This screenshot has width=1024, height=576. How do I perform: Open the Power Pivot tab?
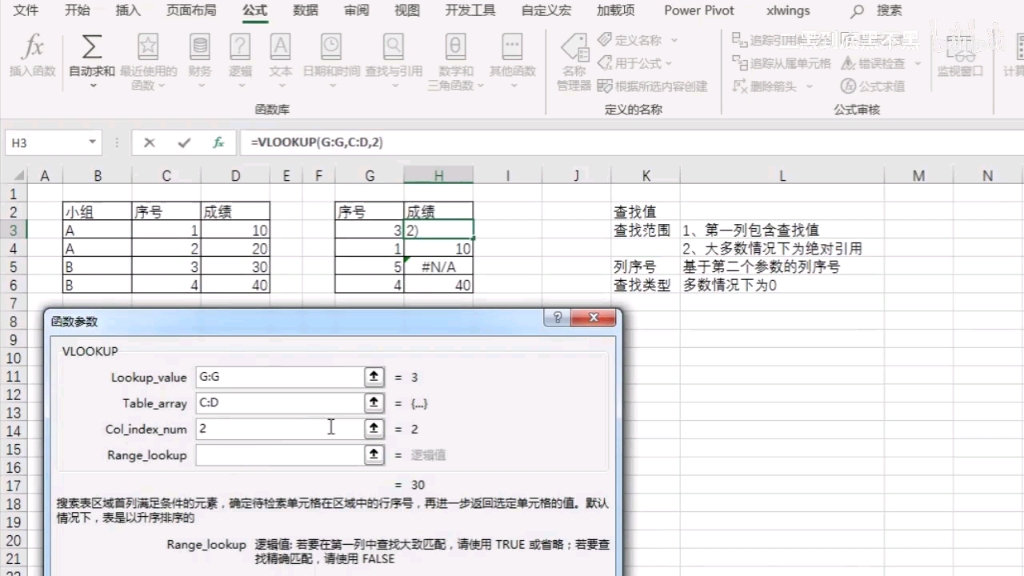pos(698,11)
